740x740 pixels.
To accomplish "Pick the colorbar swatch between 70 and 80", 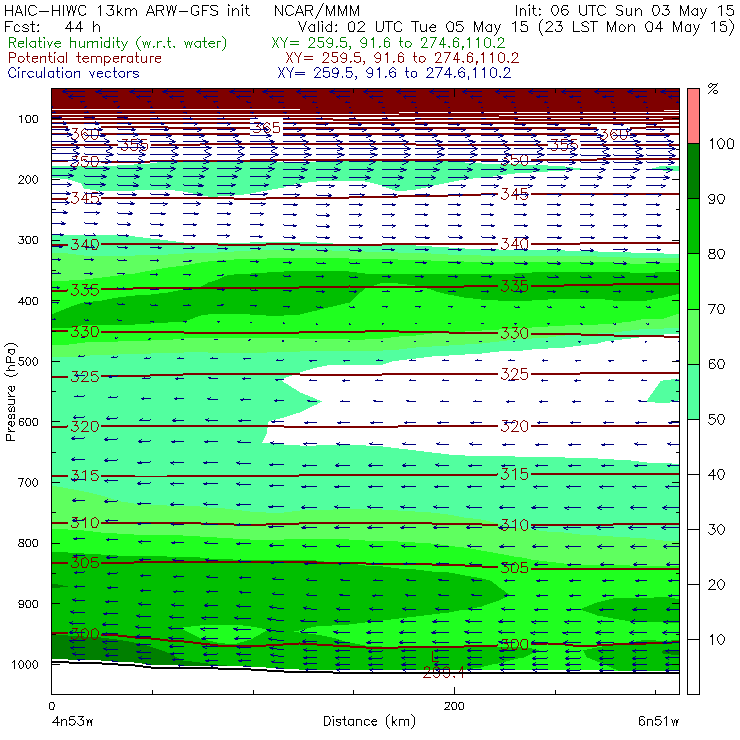I will coord(693,281).
